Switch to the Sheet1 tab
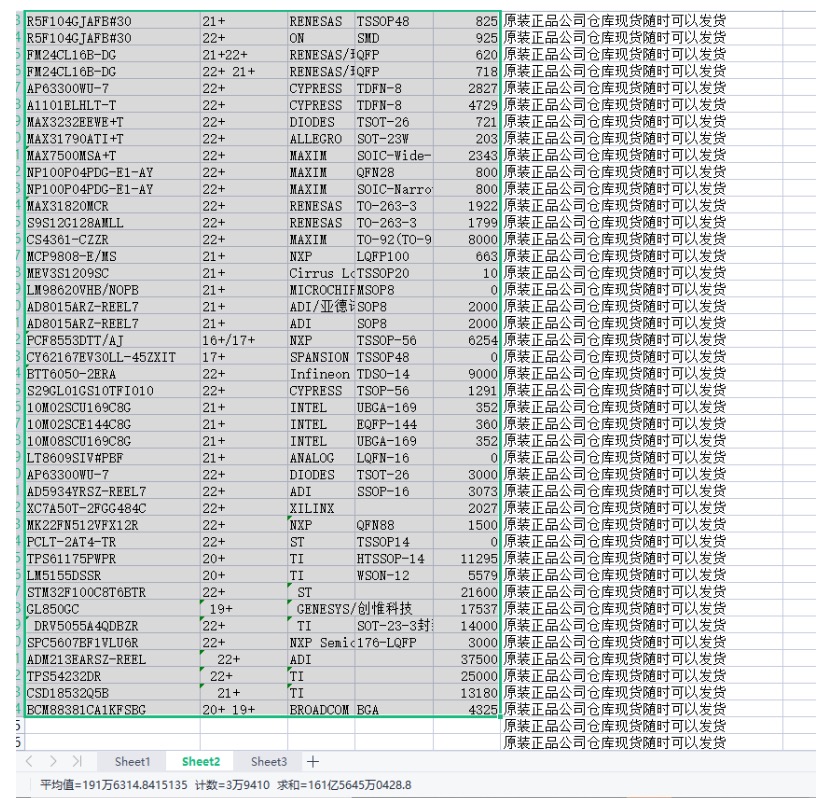 [x=132, y=762]
